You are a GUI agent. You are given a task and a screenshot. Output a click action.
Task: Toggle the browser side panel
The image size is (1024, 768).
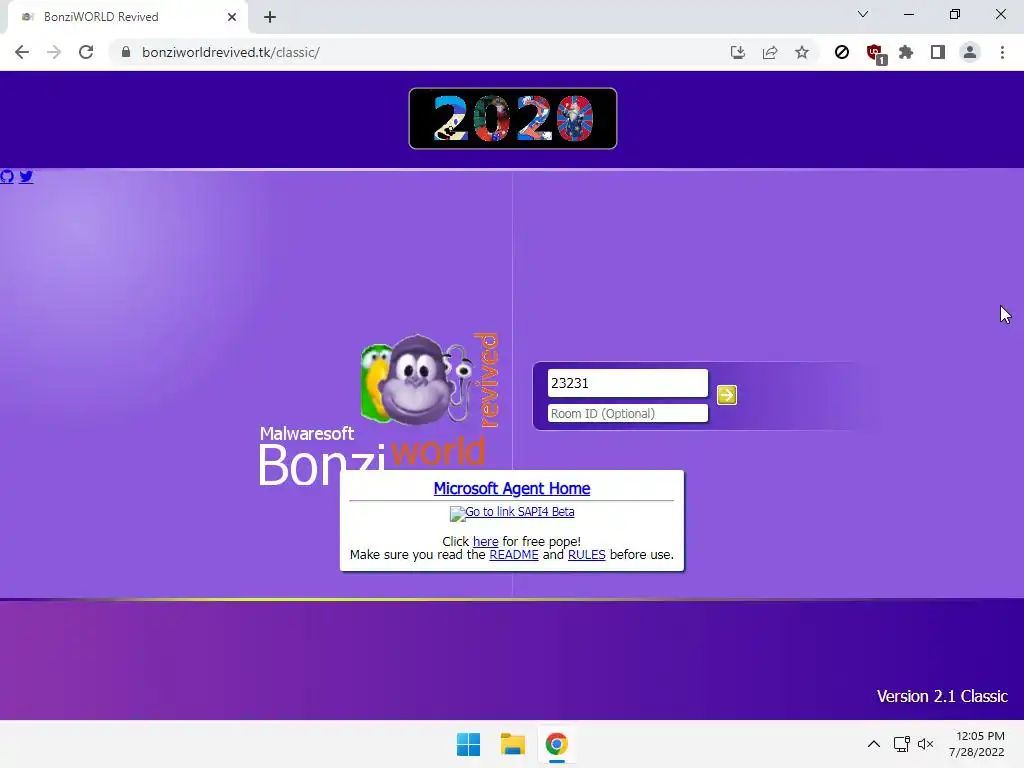click(938, 52)
